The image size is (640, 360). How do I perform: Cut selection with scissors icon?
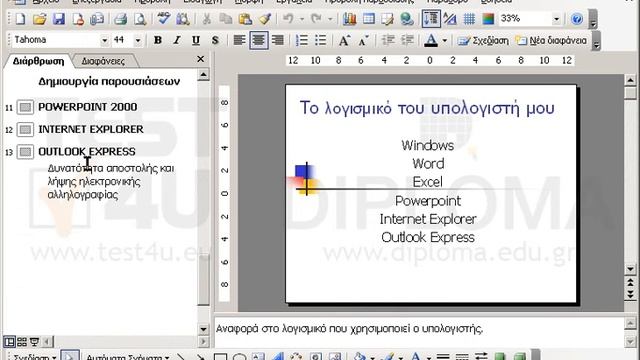point(207,19)
